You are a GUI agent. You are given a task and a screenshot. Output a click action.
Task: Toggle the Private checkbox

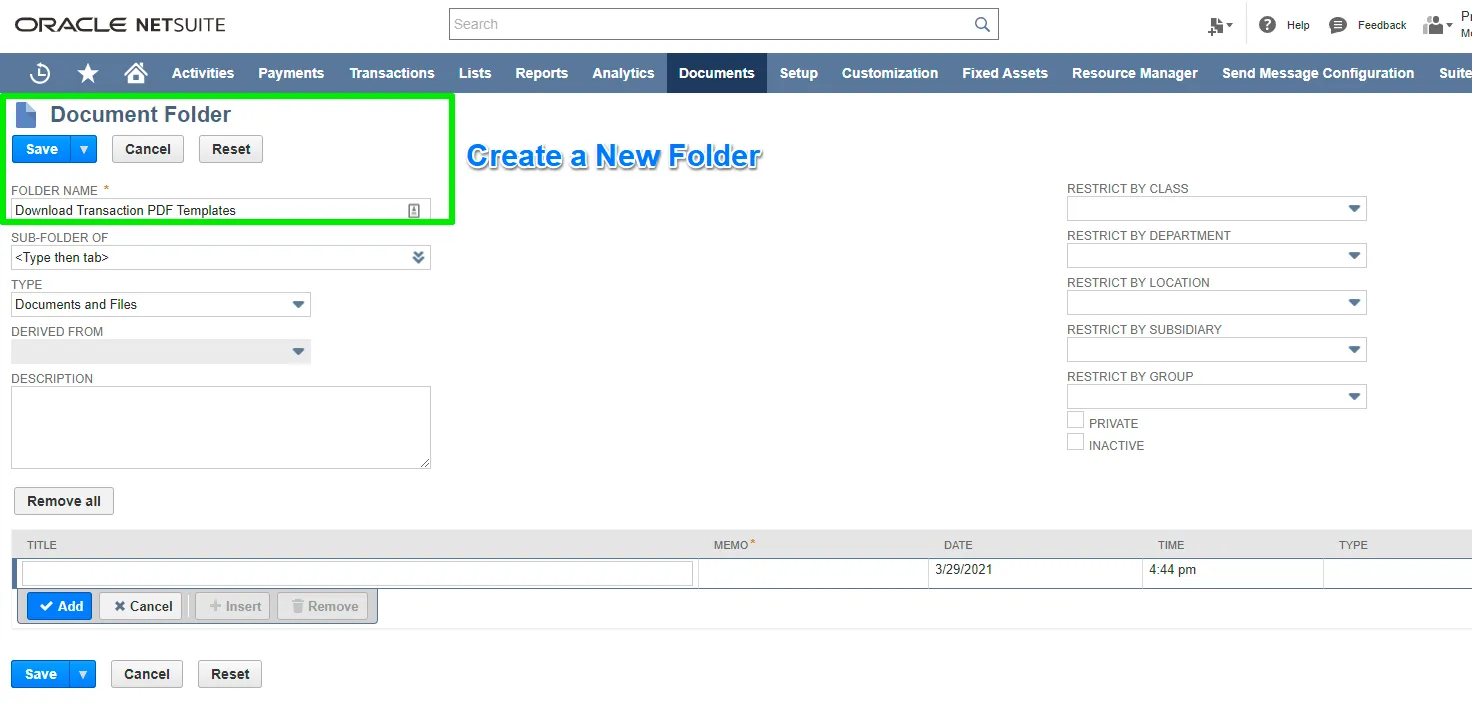1076,420
